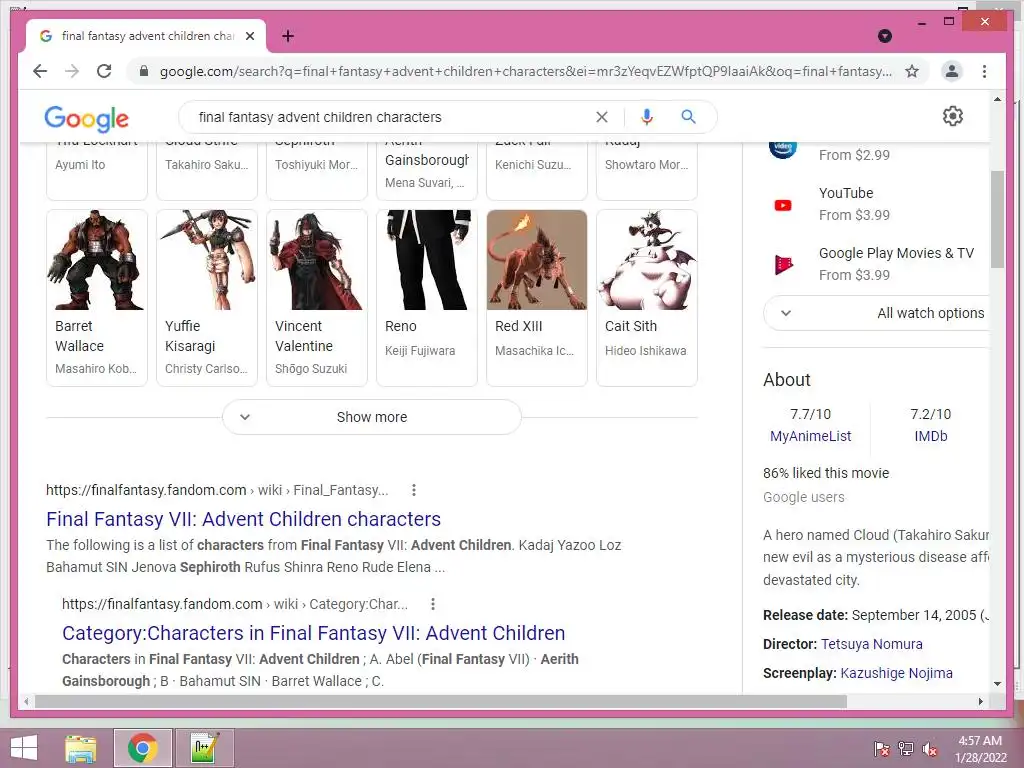Open the Red XIII character card
This screenshot has width=1024, height=768.
[x=537, y=298]
